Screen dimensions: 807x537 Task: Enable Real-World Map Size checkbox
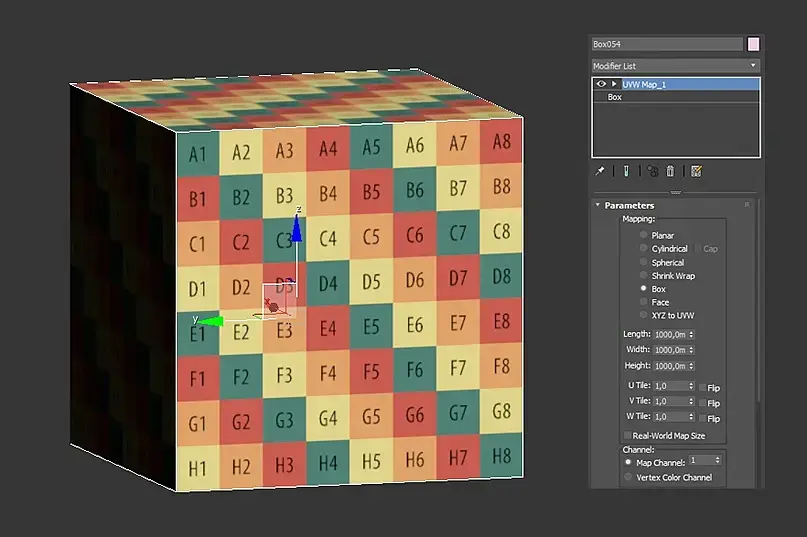pos(627,436)
